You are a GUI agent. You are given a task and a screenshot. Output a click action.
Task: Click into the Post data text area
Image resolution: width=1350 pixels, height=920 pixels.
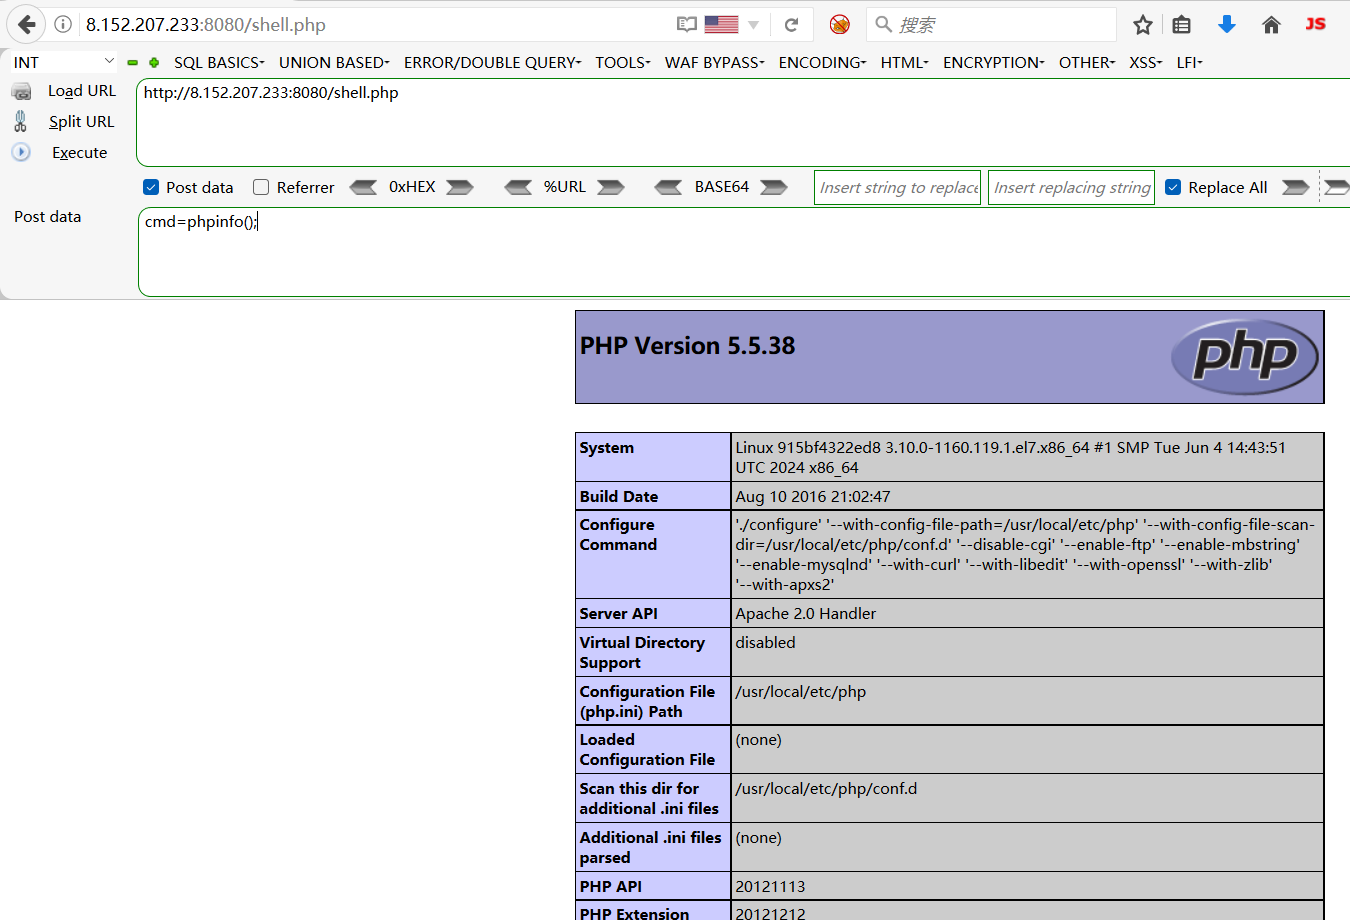click(x=744, y=252)
